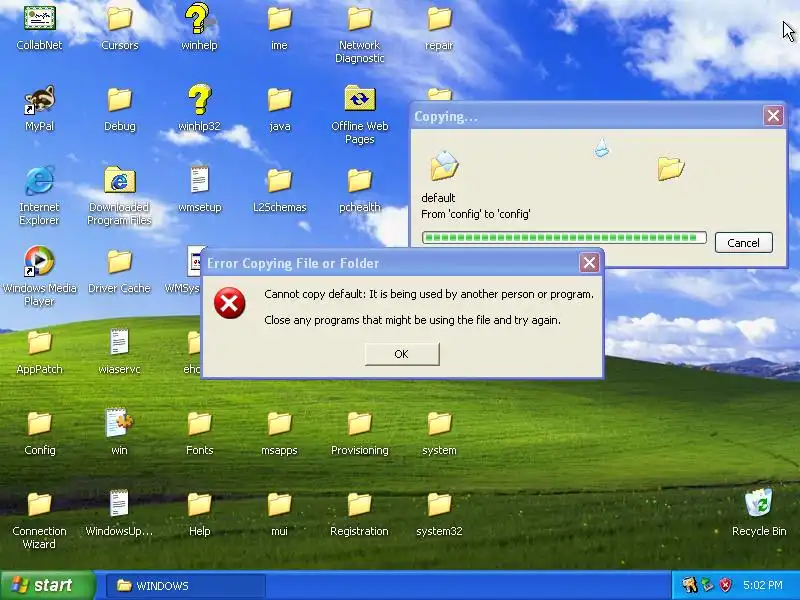The image size is (800, 600).
Task: Select the Fonts folder
Action: pyautogui.click(x=199, y=423)
